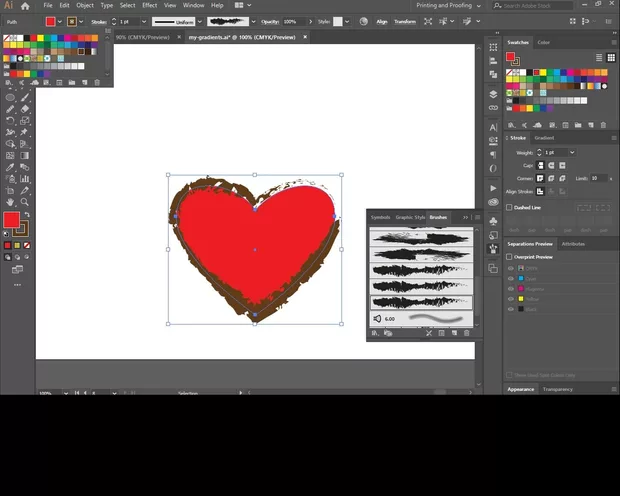Viewport: 620px width, 496px height.
Task: Click the Align button in control bar
Action: [381, 21]
